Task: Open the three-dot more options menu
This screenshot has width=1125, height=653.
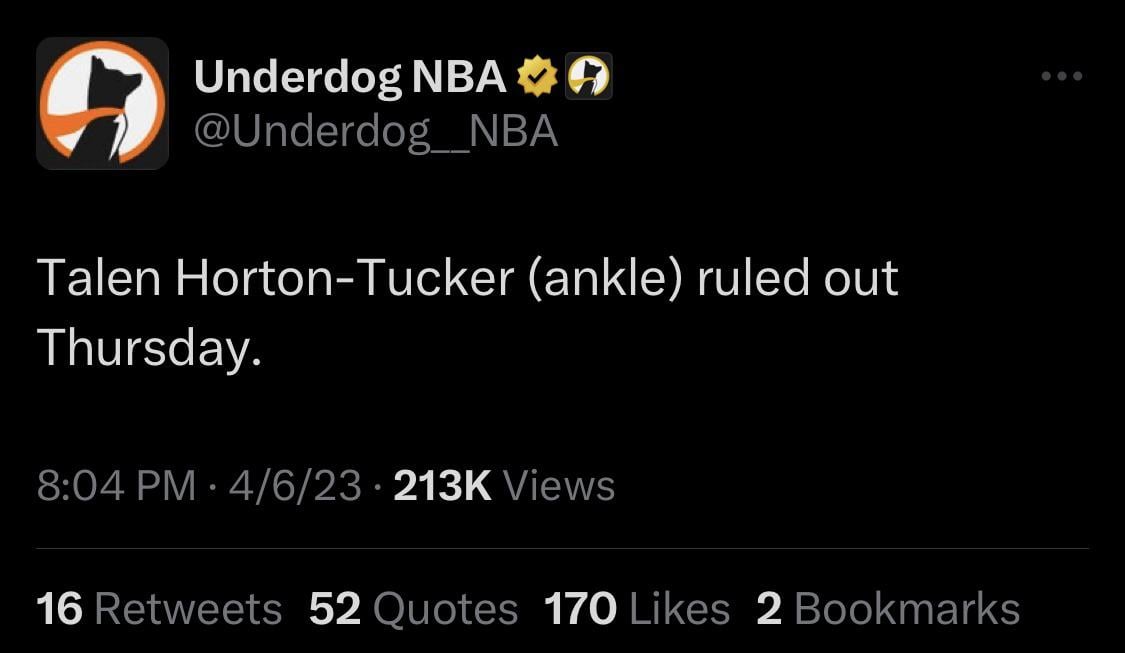Action: pos(1061,76)
